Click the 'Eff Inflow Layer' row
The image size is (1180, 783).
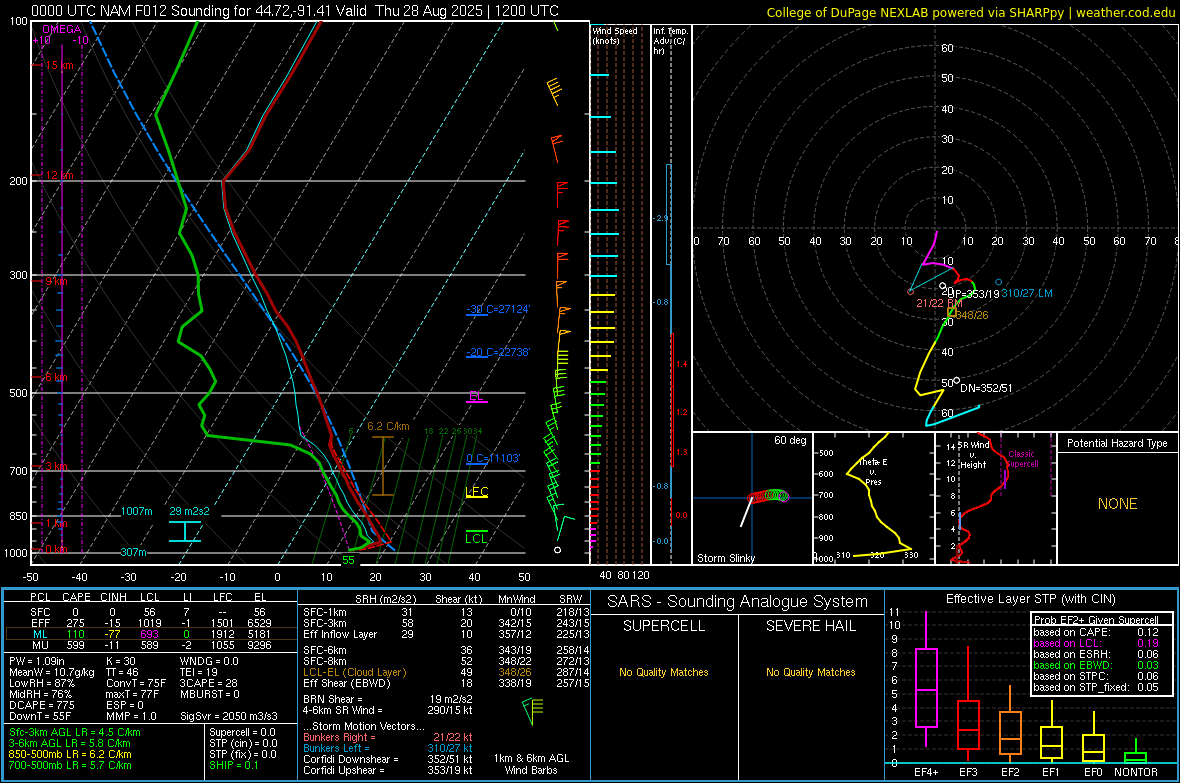(446, 634)
